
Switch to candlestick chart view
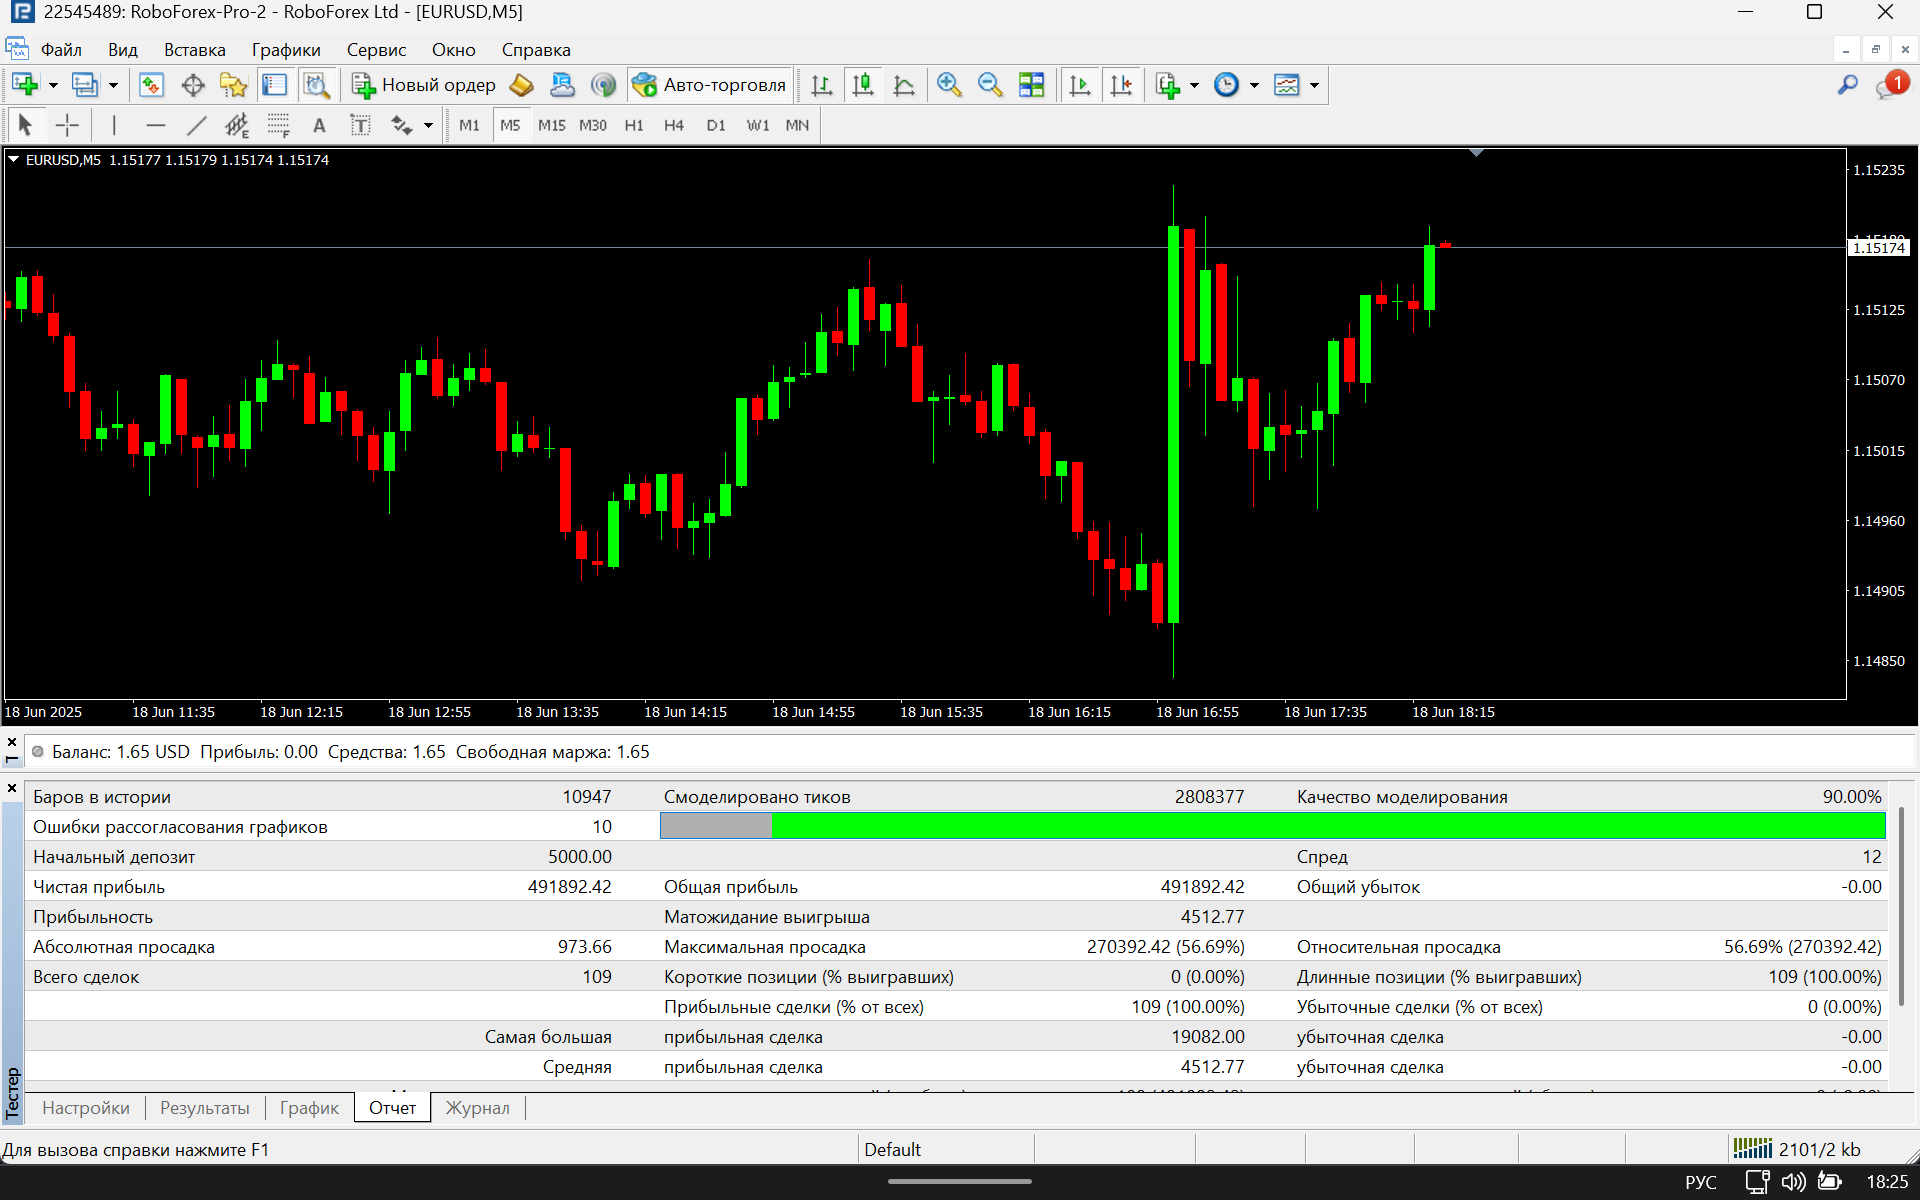point(863,85)
